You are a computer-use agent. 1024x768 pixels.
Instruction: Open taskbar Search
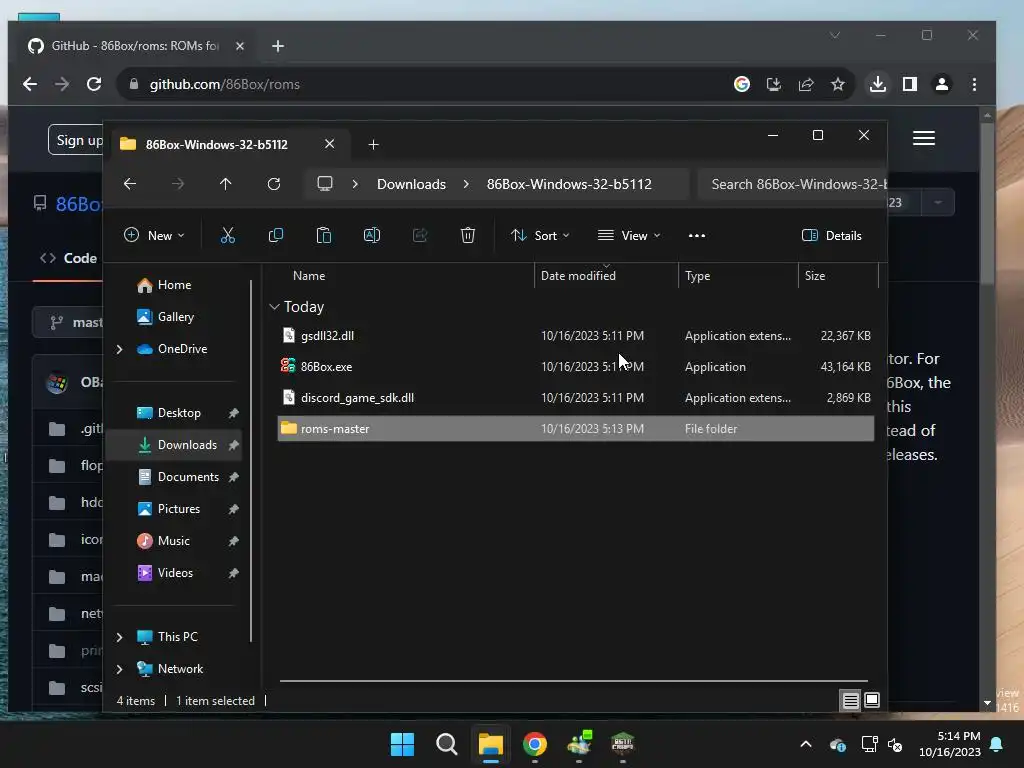[447, 744]
